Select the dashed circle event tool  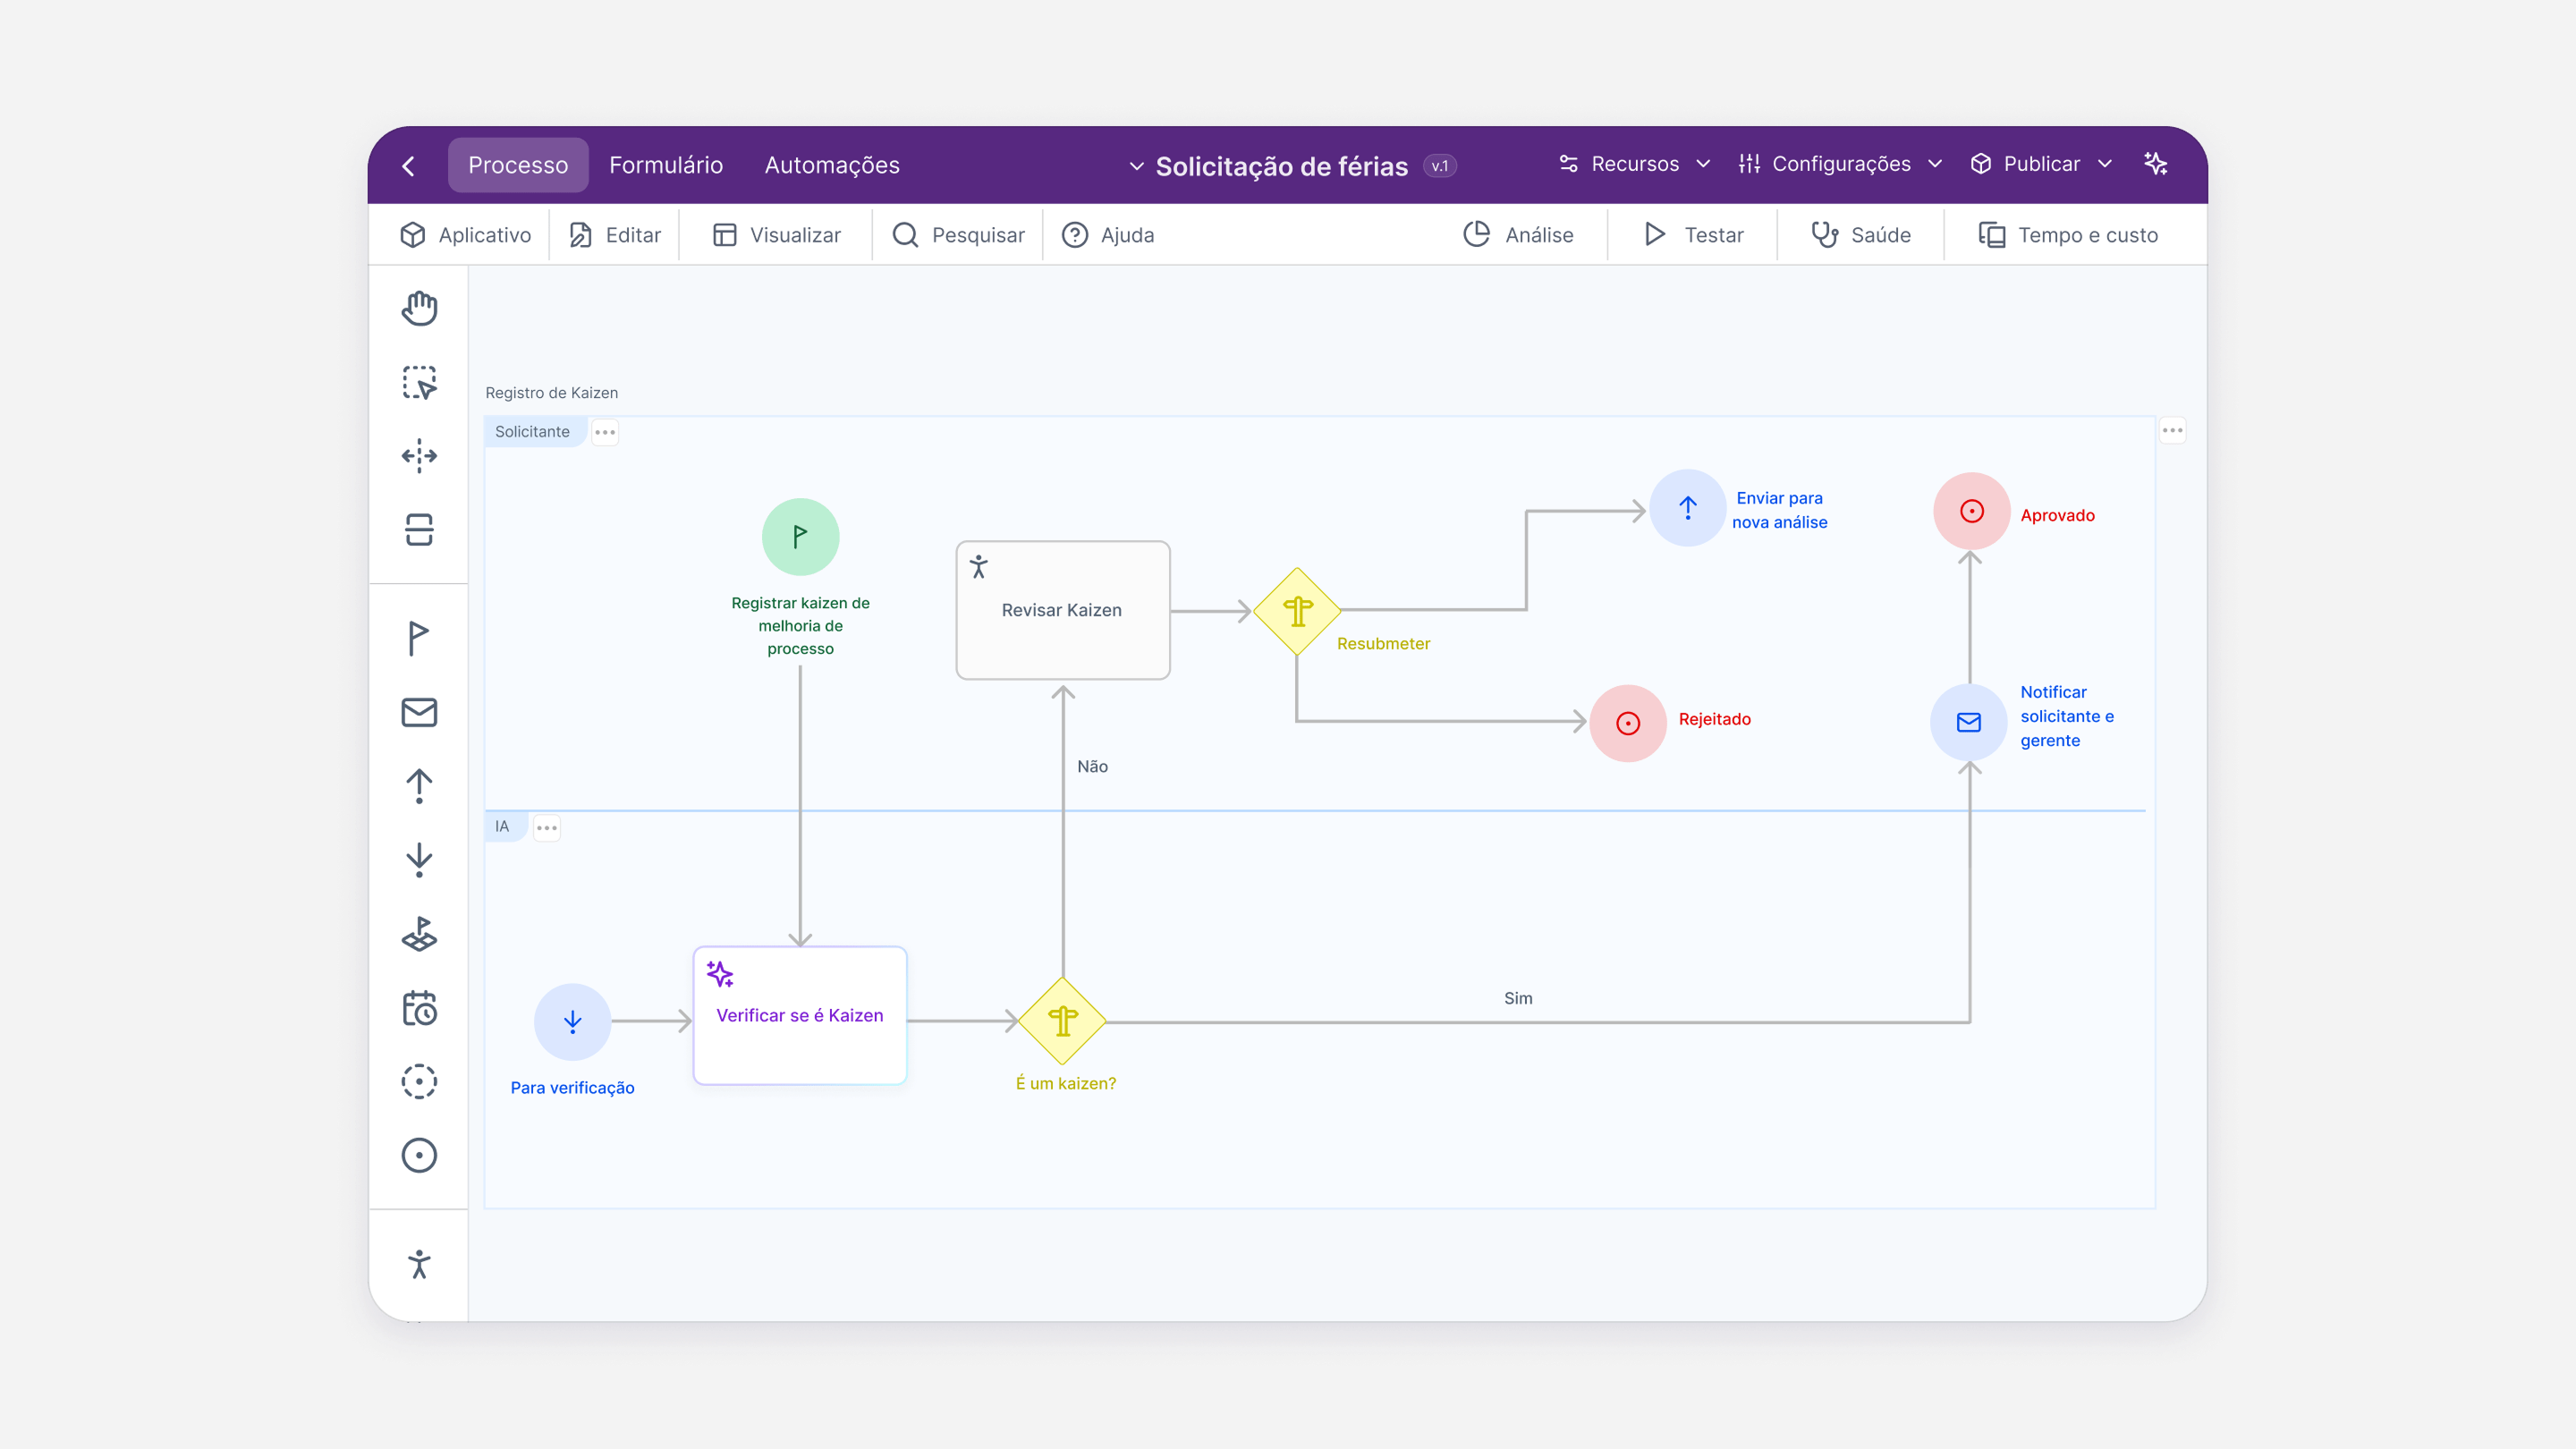pyautogui.click(x=419, y=1082)
